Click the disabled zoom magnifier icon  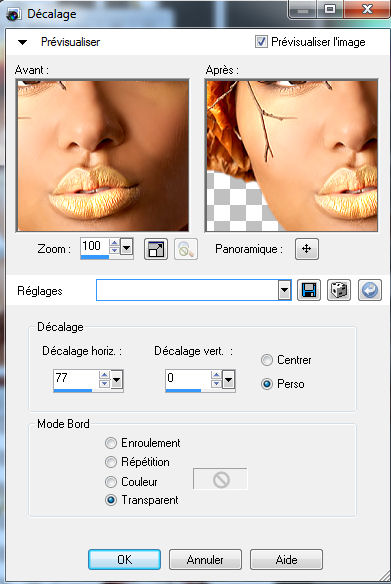(x=186, y=249)
